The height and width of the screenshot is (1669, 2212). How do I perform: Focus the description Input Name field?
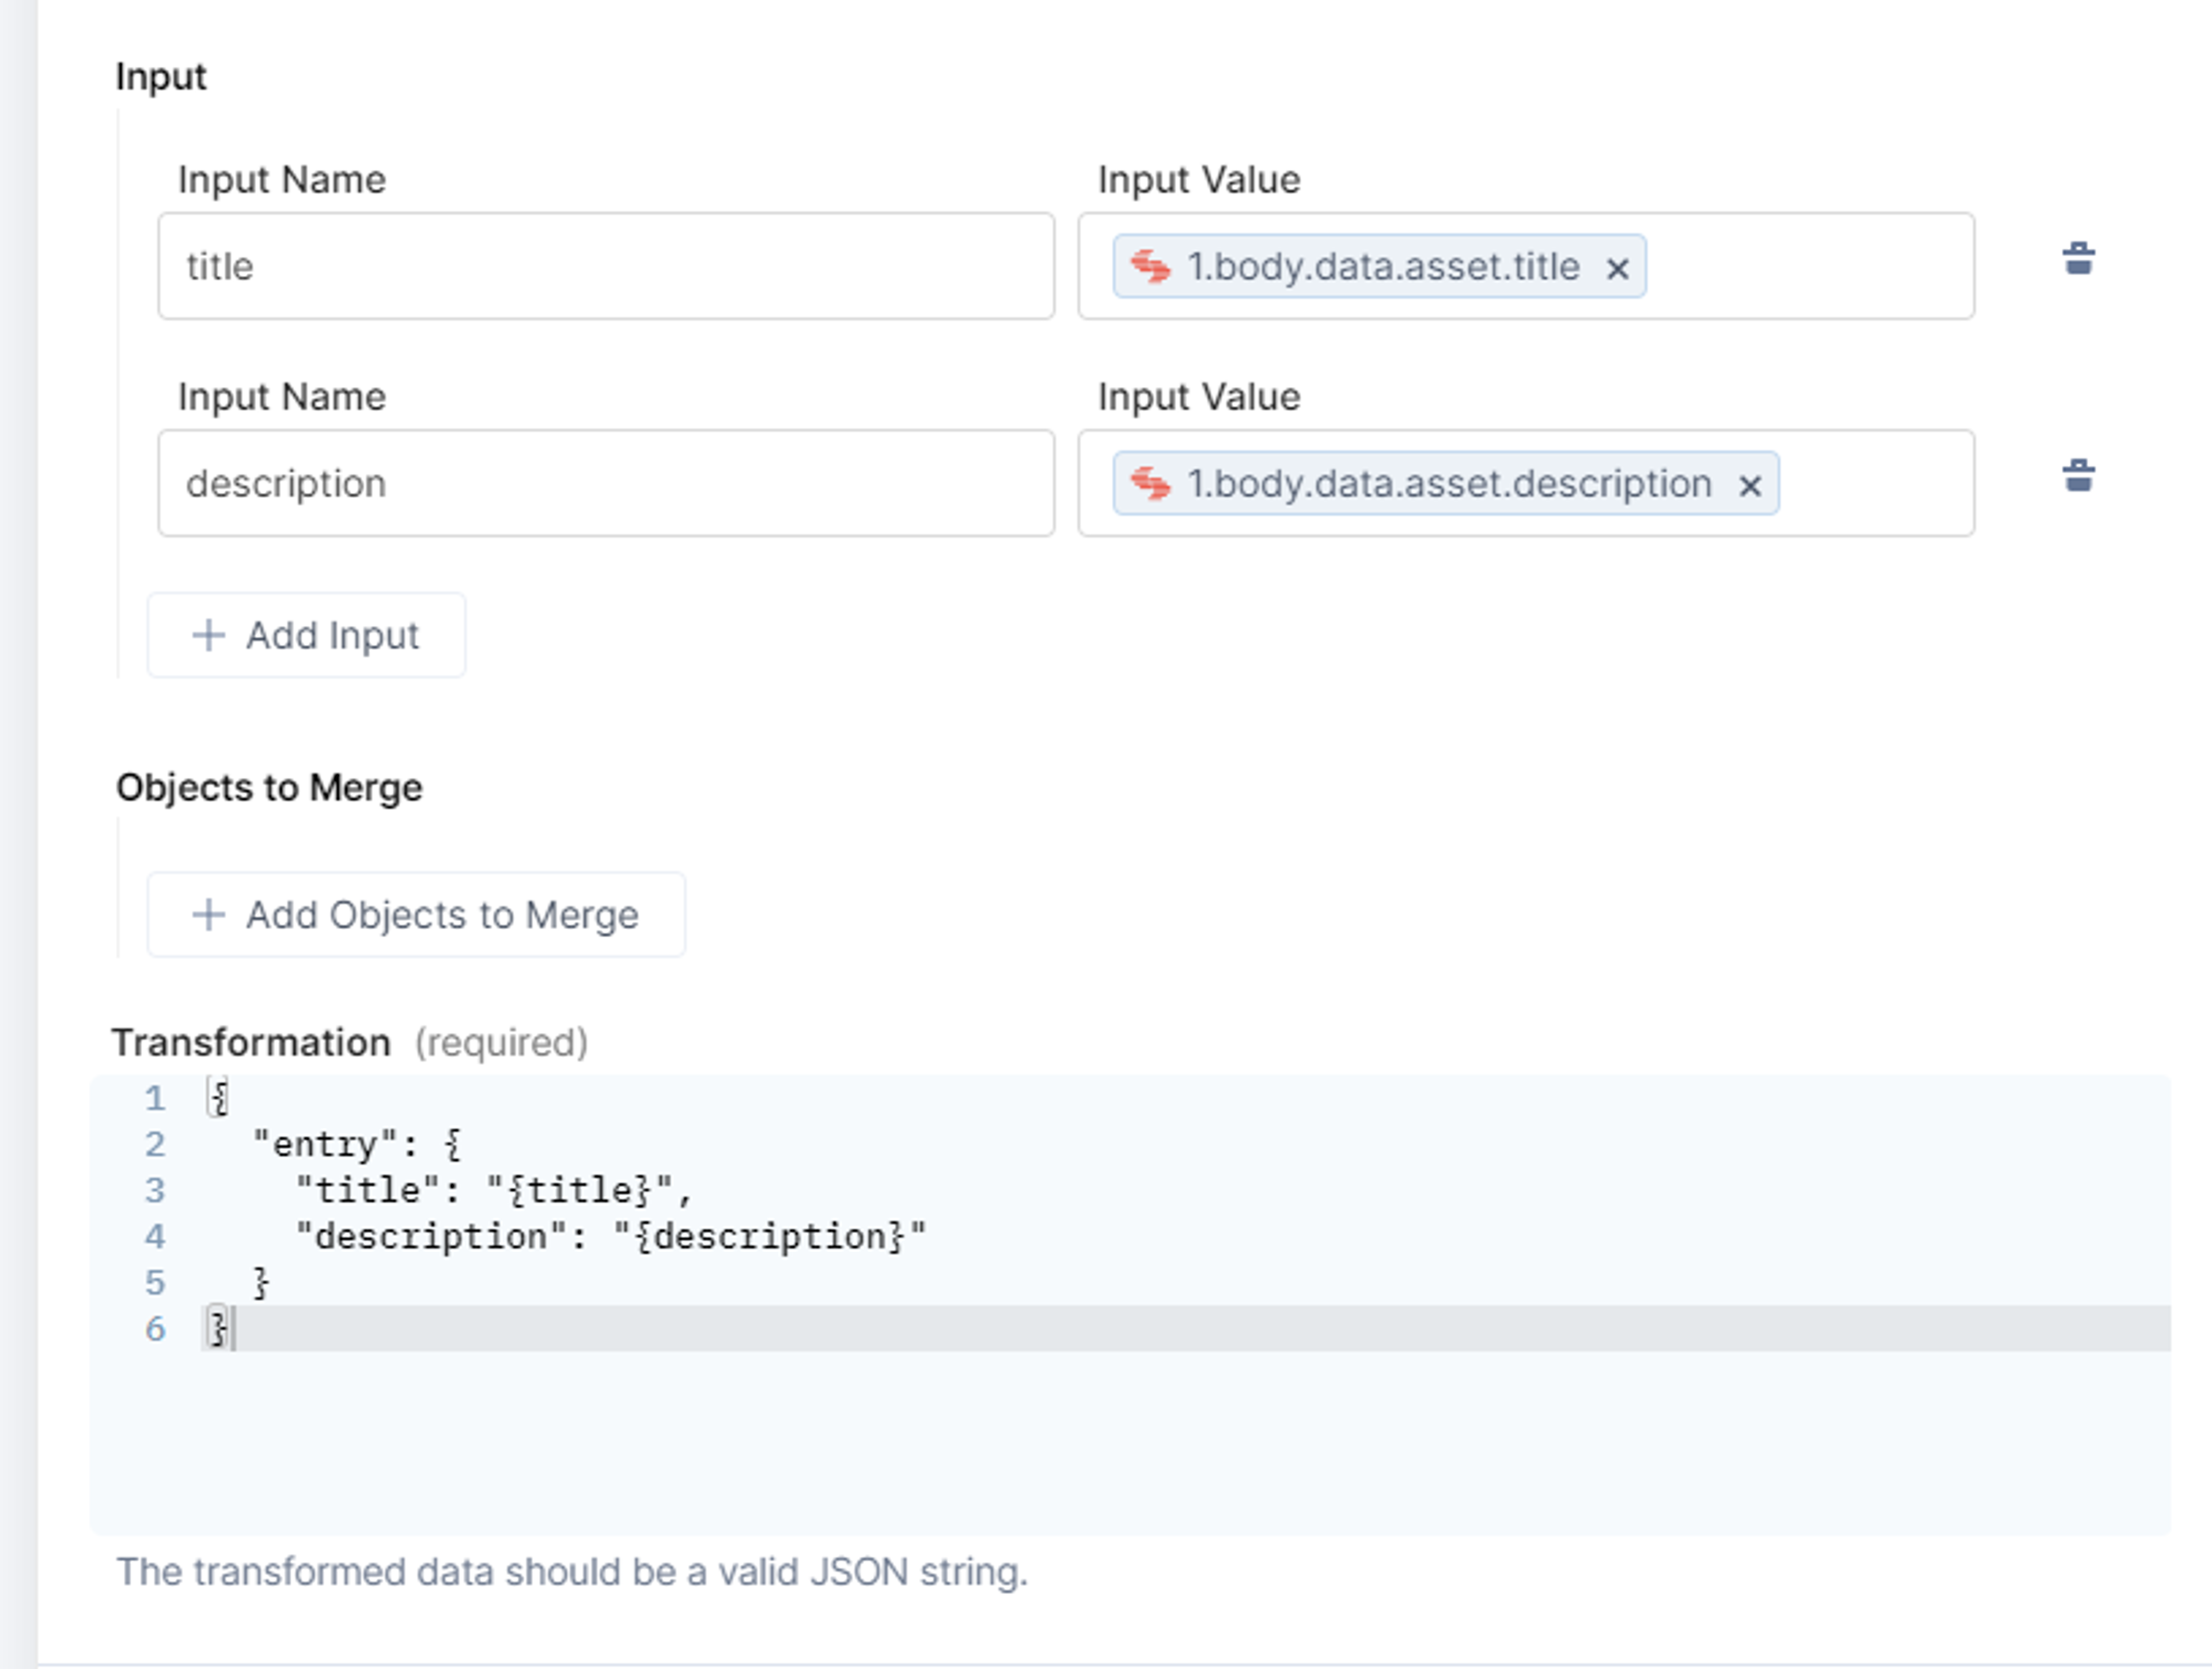pyautogui.click(x=606, y=483)
